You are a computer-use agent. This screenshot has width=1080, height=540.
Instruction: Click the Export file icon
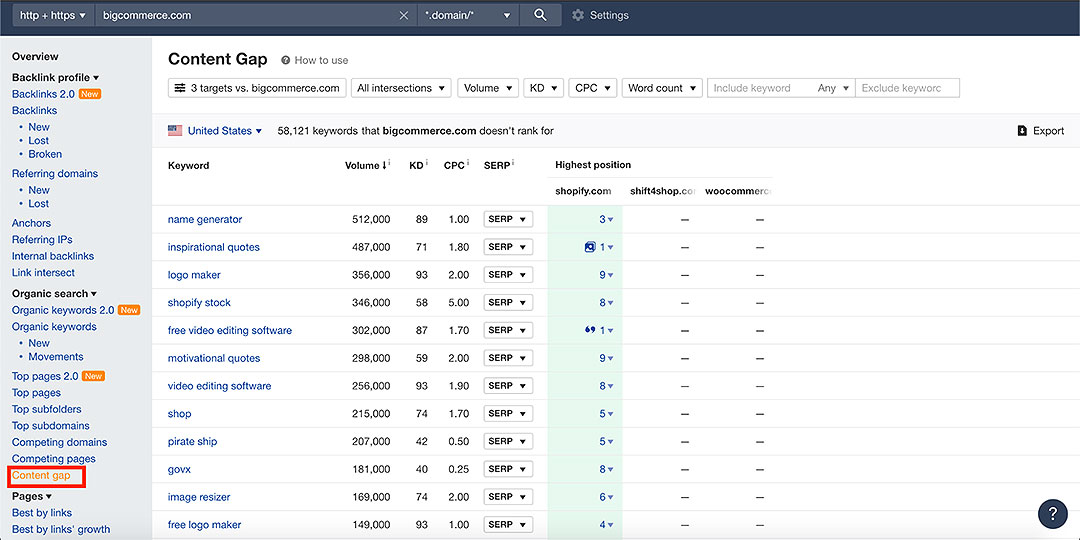pyautogui.click(x=1022, y=131)
